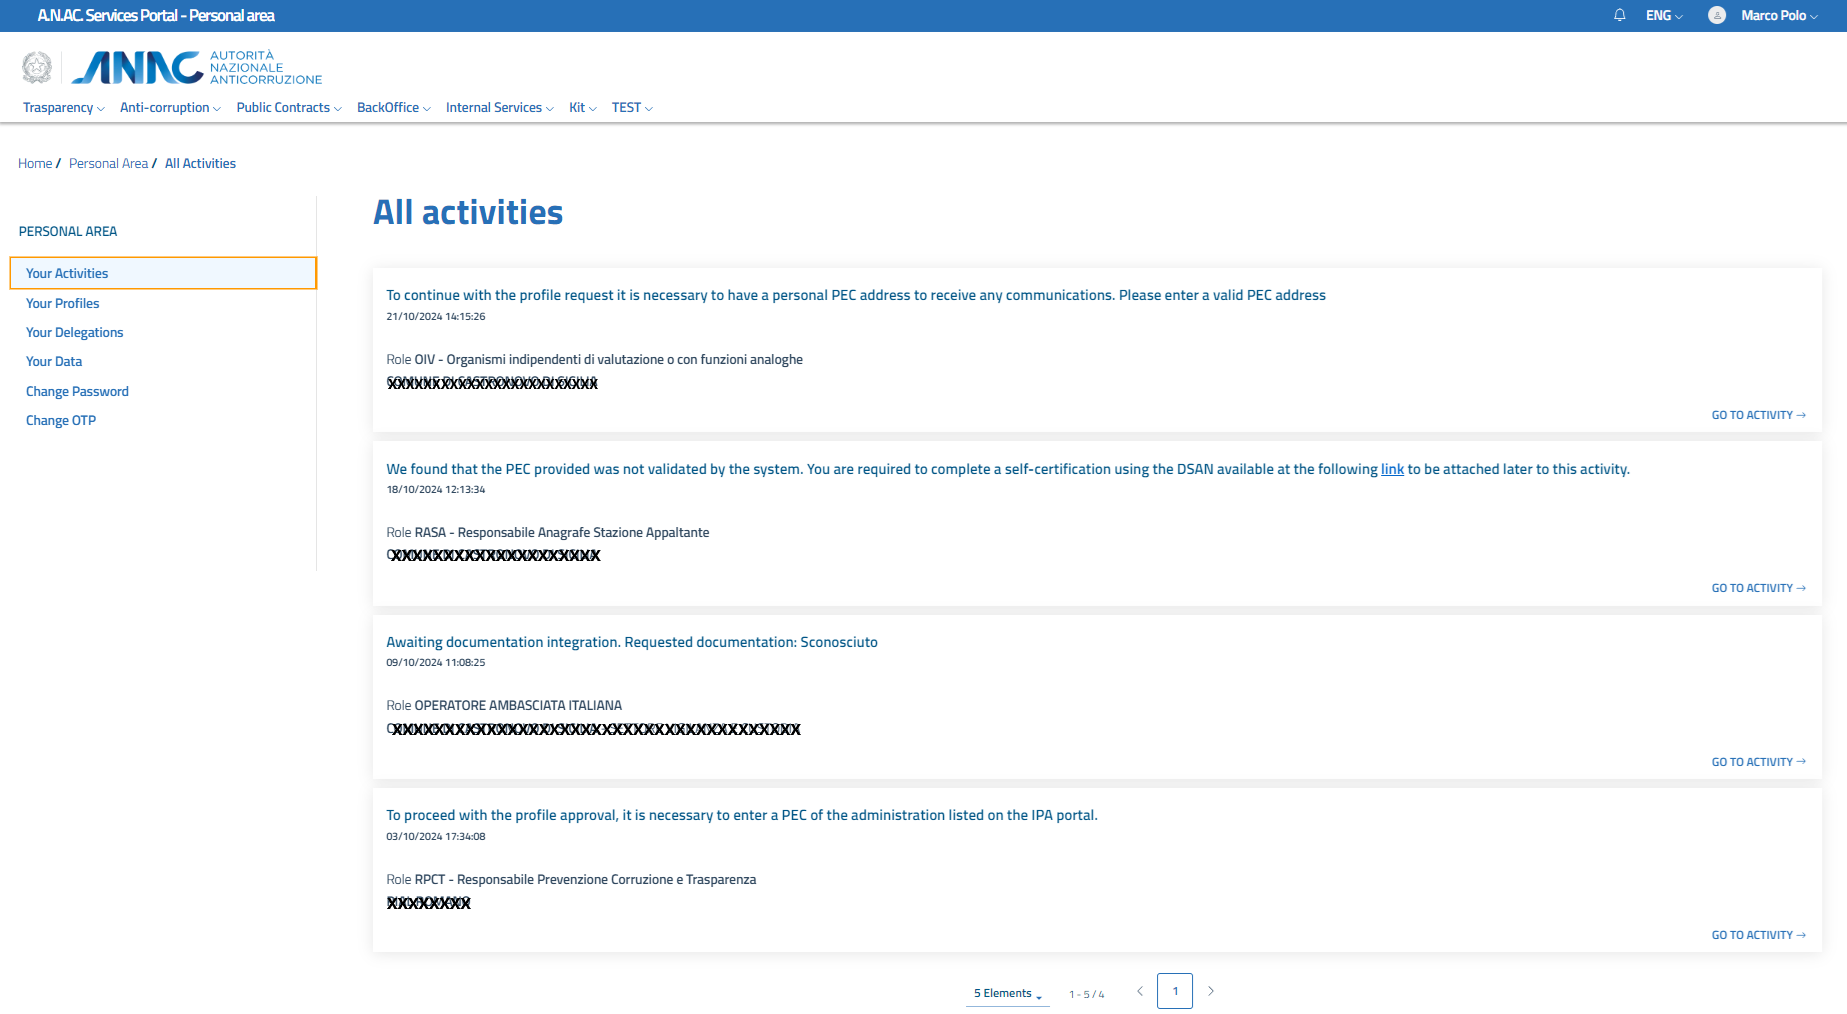The image size is (1847, 1014).
Task: Open the 5 Elements page size dropdown
Action: (1007, 993)
